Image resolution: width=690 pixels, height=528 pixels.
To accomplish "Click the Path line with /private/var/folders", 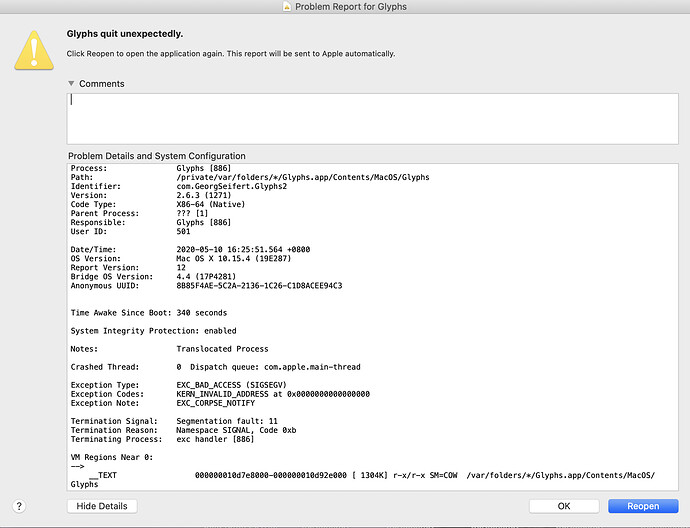I will 250,177.
